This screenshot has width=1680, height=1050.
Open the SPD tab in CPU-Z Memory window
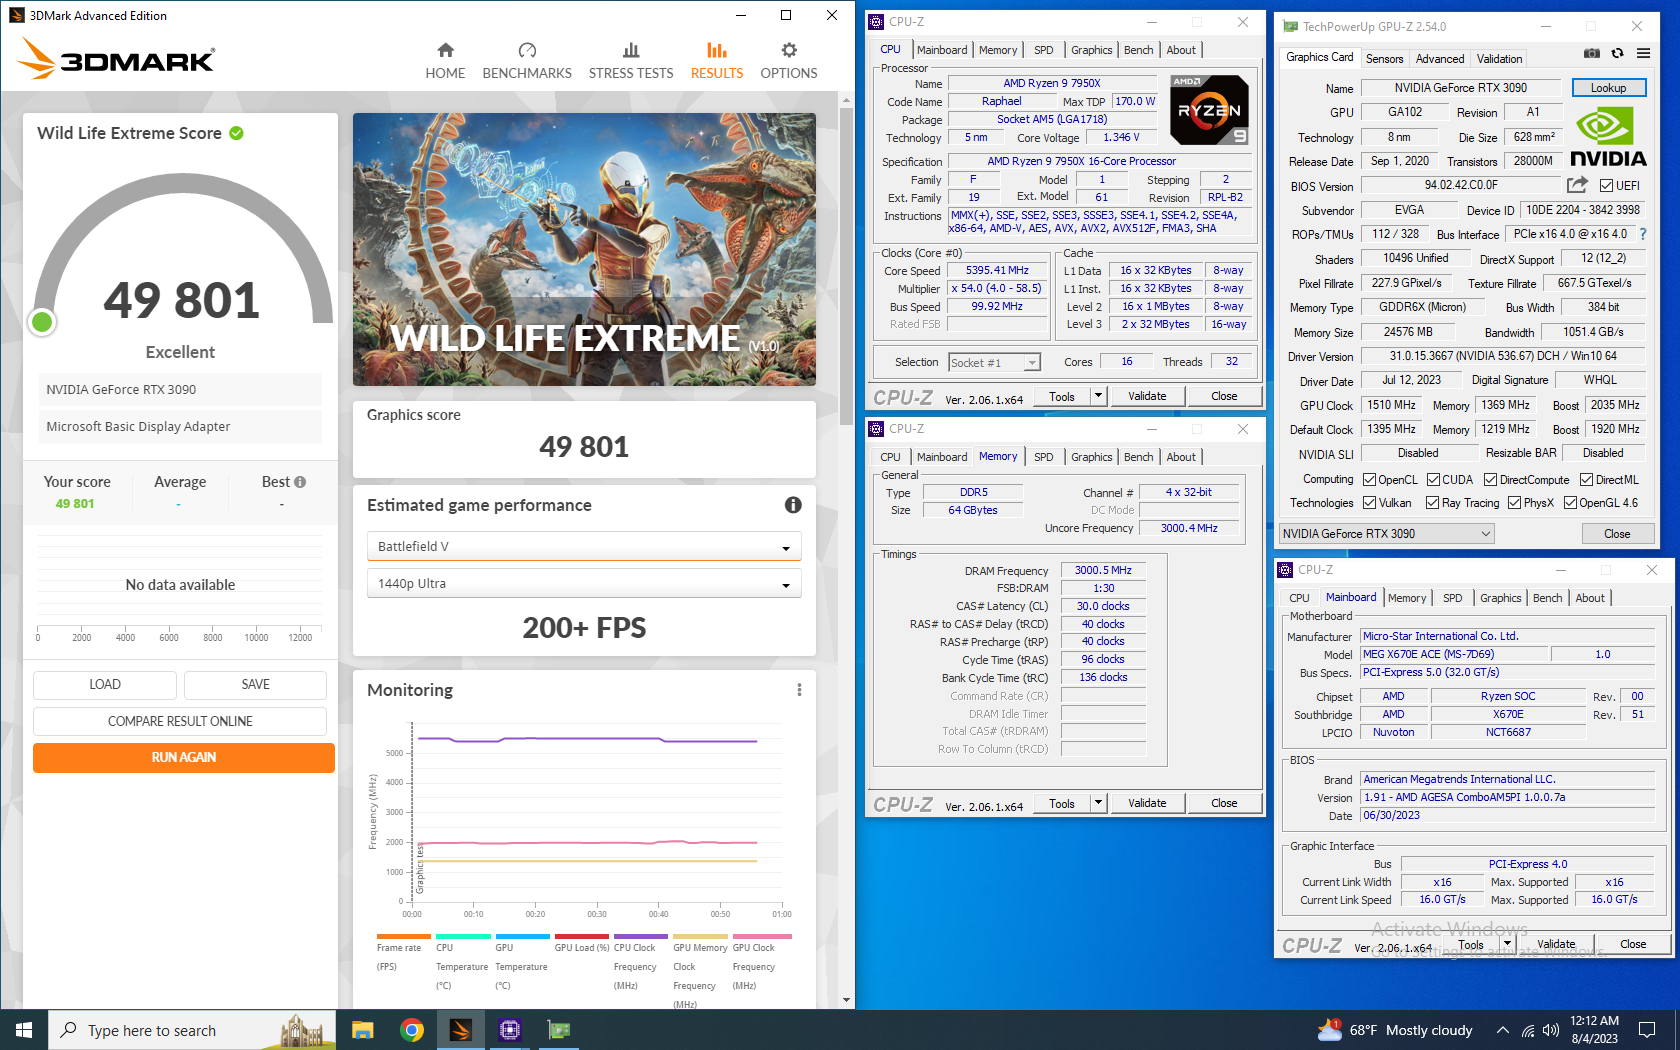click(x=1043, y=457)
